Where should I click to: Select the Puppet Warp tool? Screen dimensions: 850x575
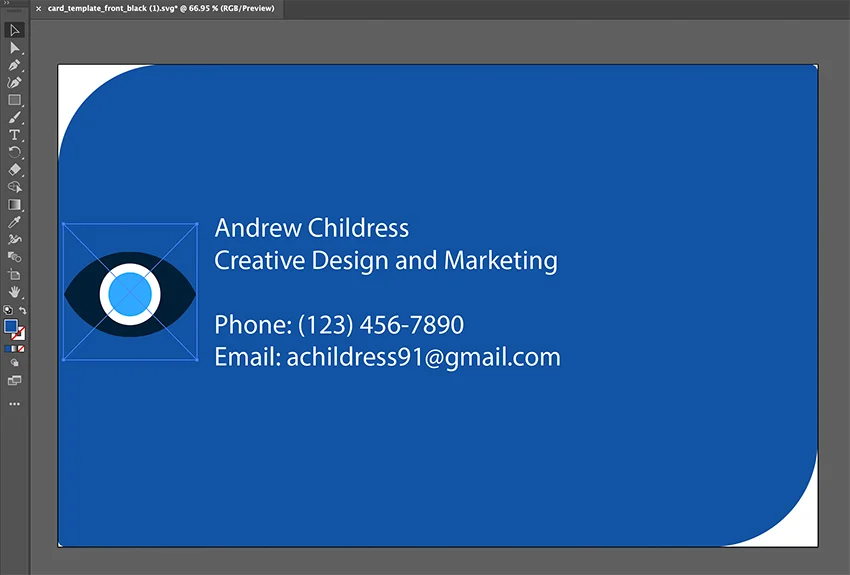coord(14,240)
